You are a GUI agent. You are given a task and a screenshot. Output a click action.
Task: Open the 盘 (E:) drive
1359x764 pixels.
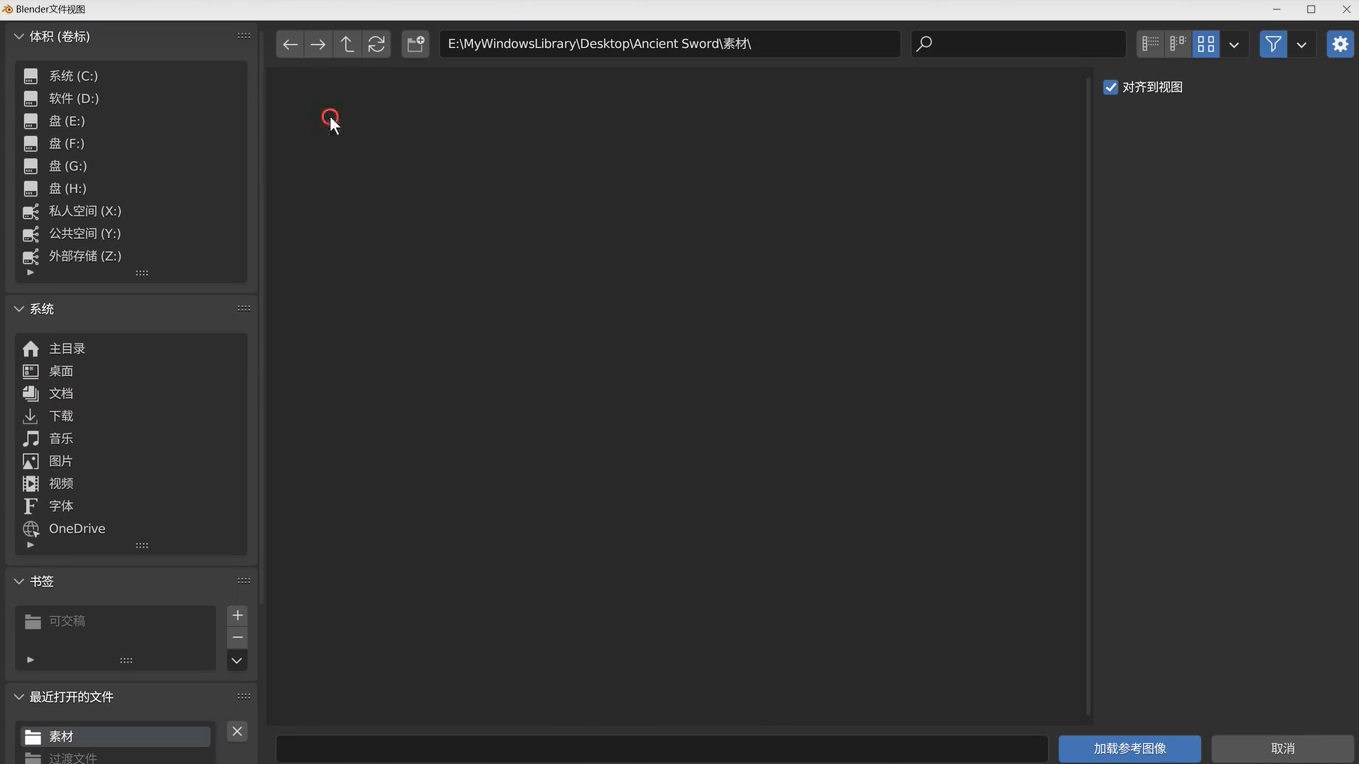[x=131, y=121]
